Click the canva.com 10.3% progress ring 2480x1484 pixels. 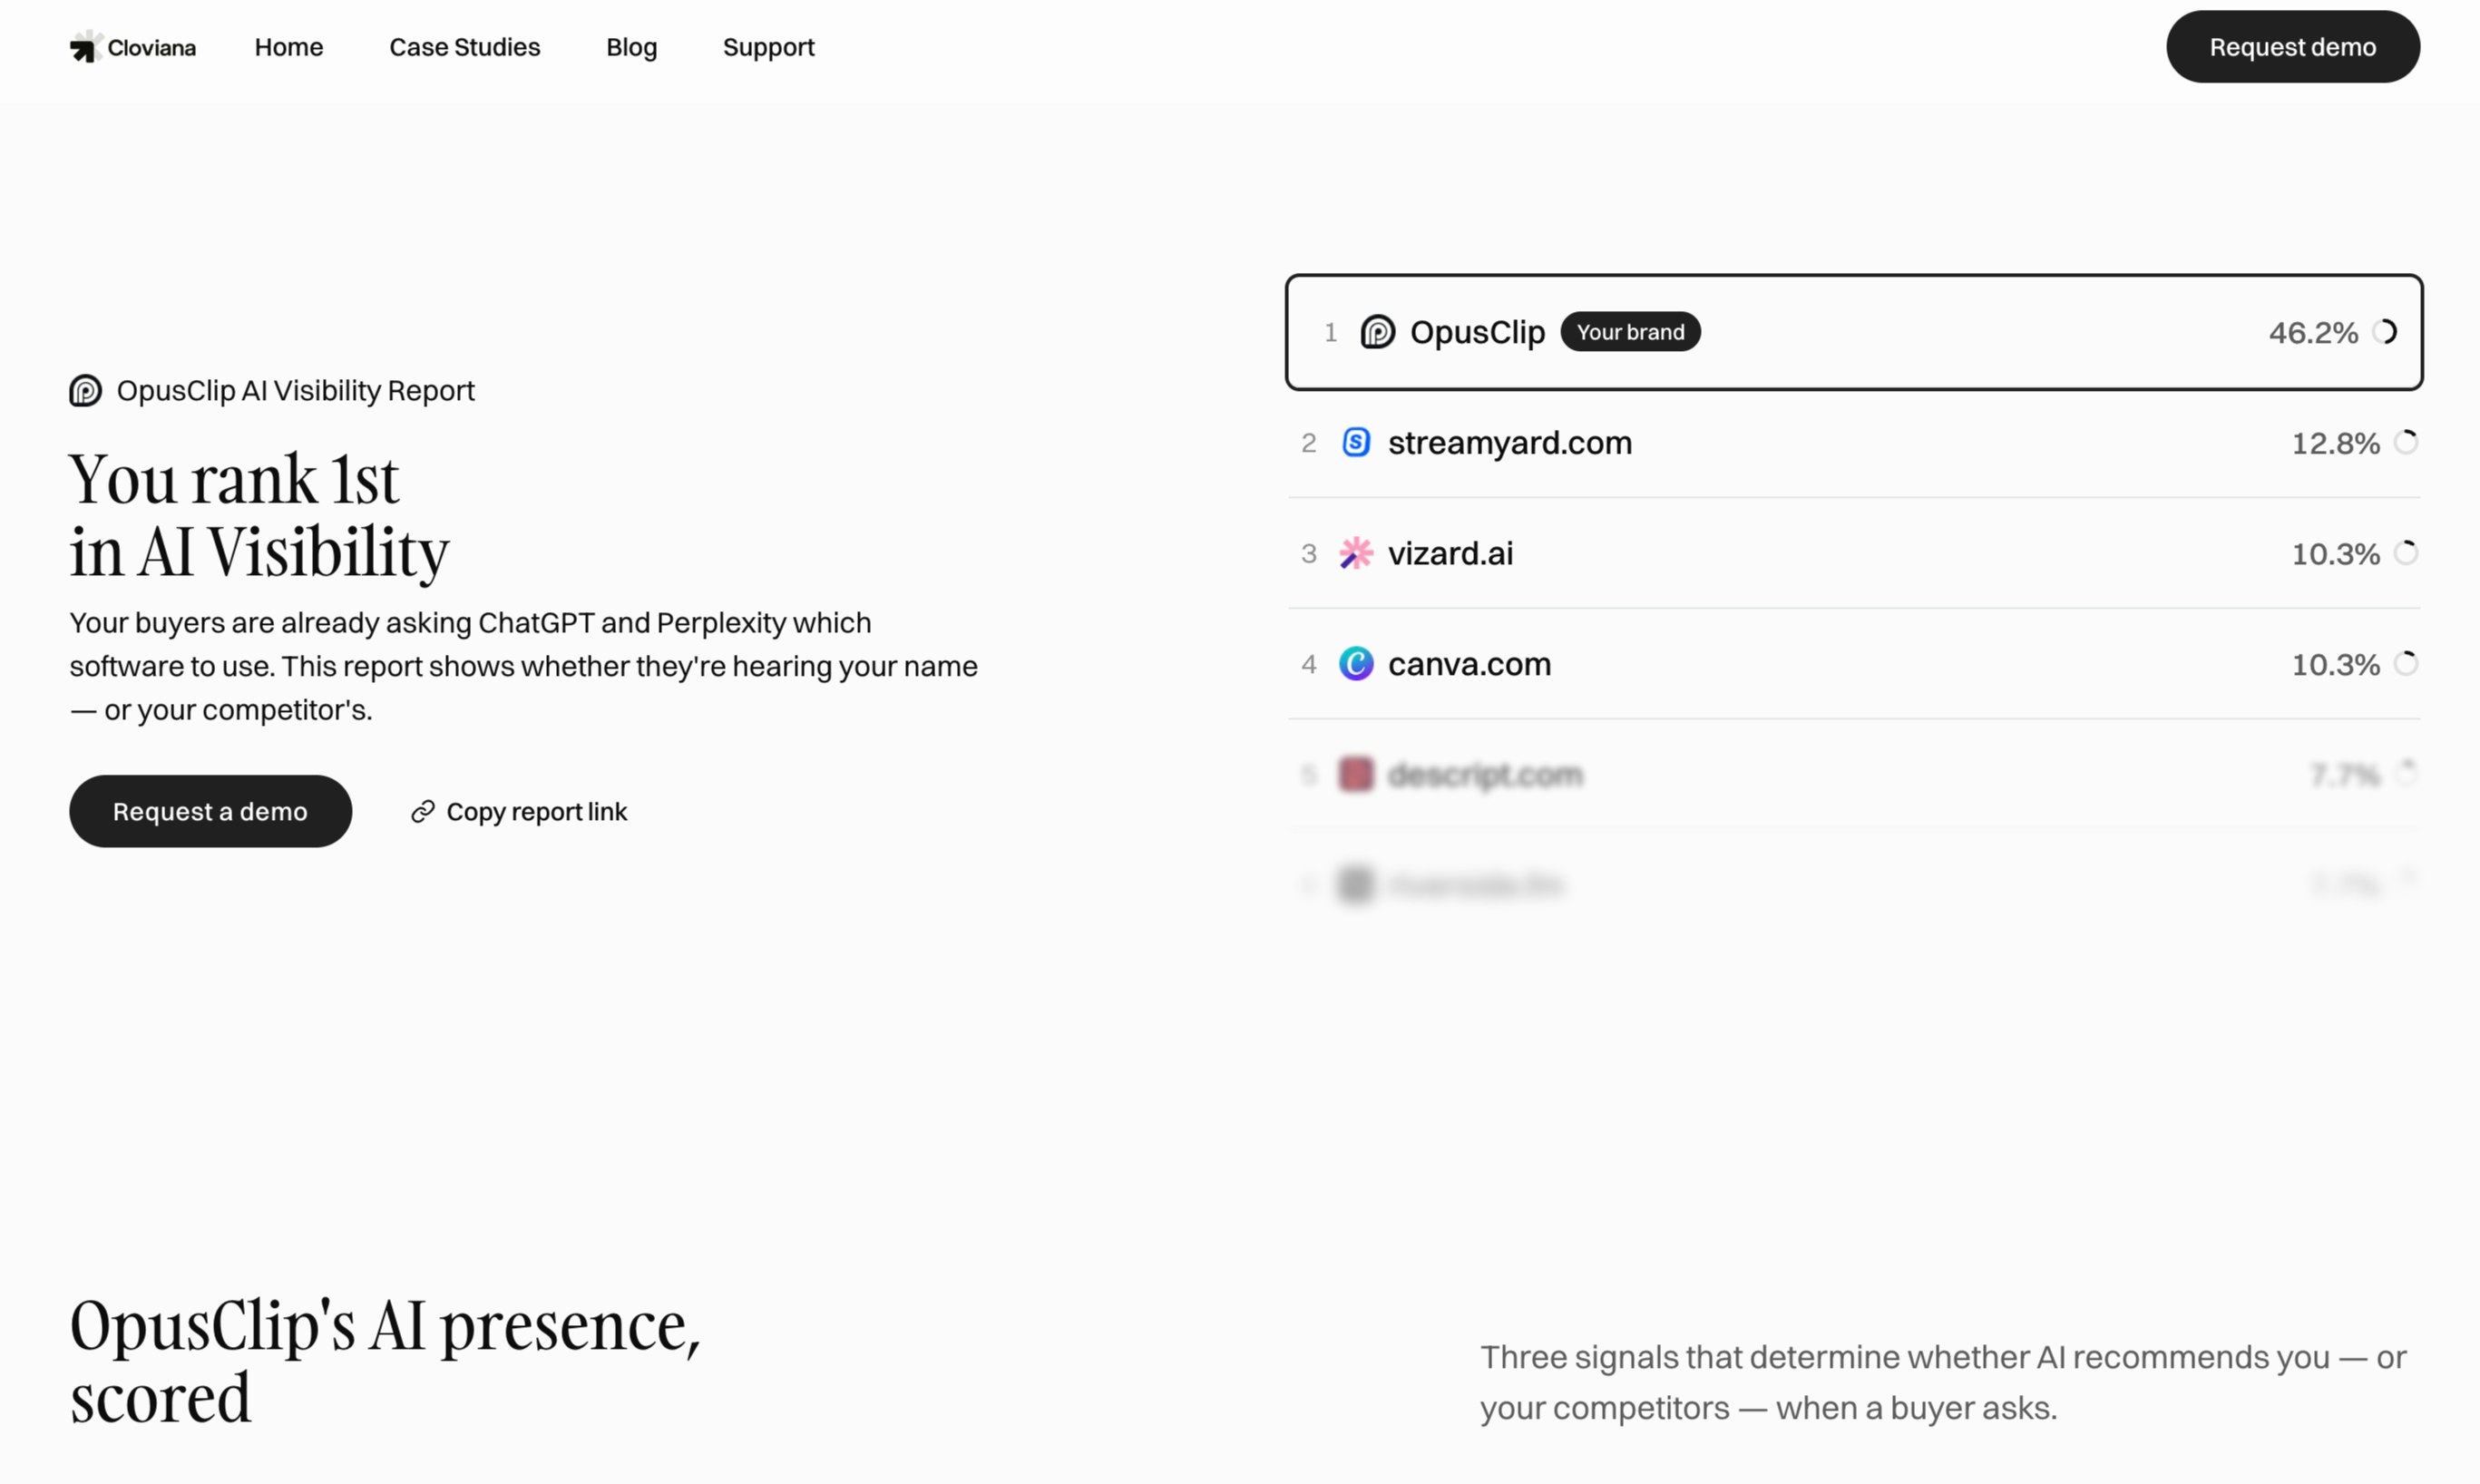[x=2406, y=664]
